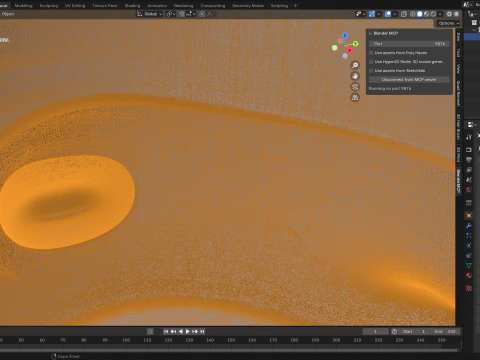Open the UV Editing workspace tab
Image resolution: width=480 pixels, height=360 pixels.
click(75, 6)
